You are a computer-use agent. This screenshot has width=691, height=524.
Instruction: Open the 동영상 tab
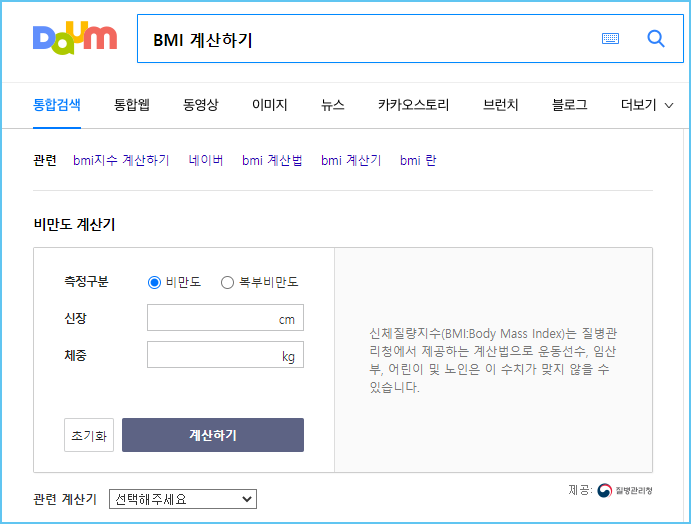pos(201,105)
